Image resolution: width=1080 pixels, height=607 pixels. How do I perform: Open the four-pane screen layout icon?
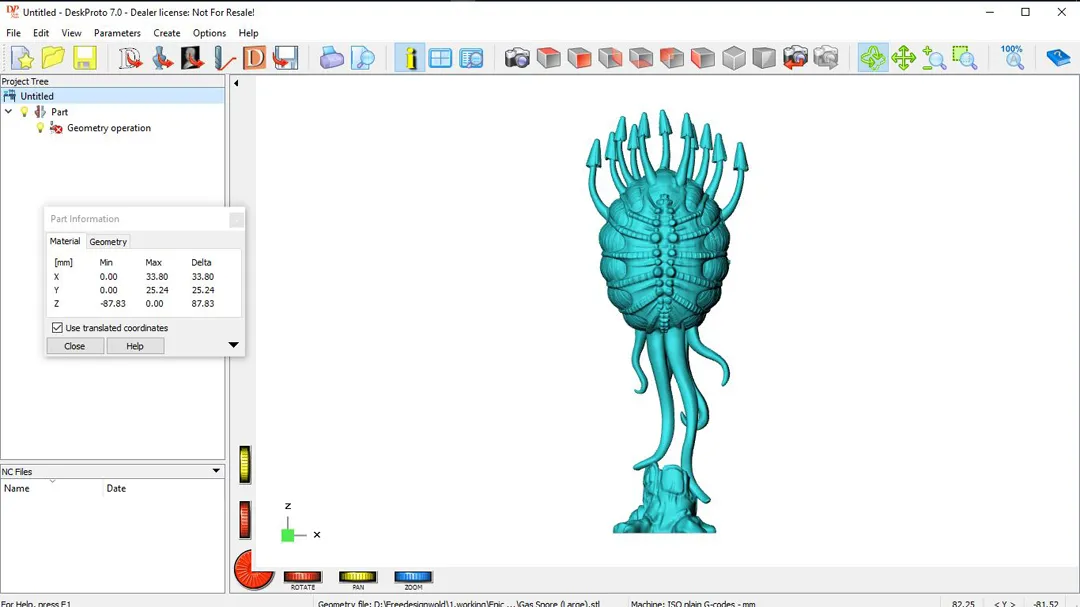click(x=440, y=58)
